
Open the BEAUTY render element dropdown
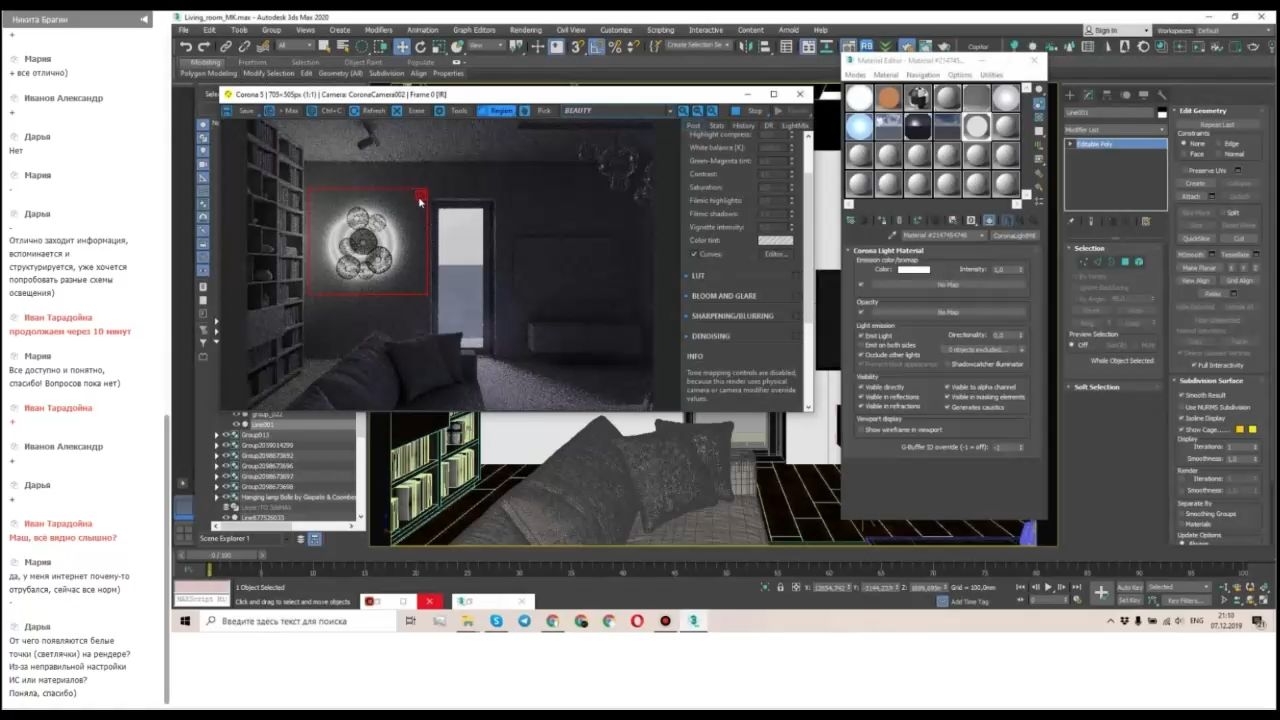coord(618,111)
